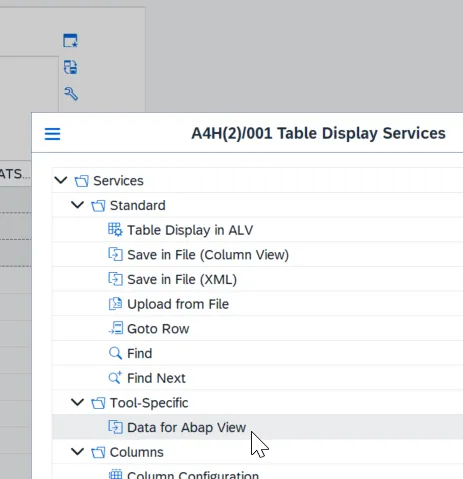Image resolution: width=463 pixels, height=479 pixels.
Task: Click the Columns folder icon
Action: [x=98, y=452]
